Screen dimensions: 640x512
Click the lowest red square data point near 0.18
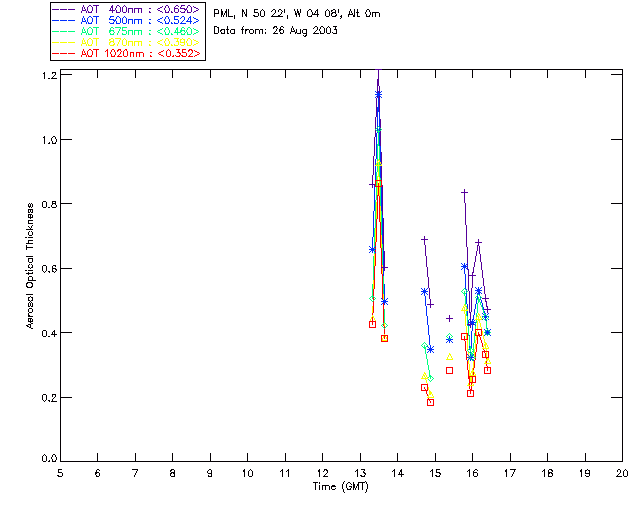point(430,402)
